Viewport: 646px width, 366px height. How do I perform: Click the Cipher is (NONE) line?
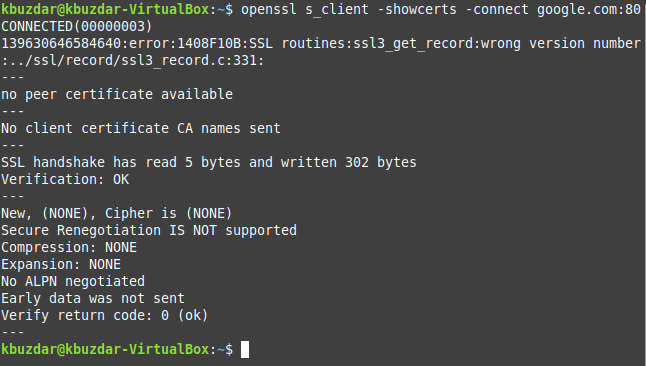[117, 214]
